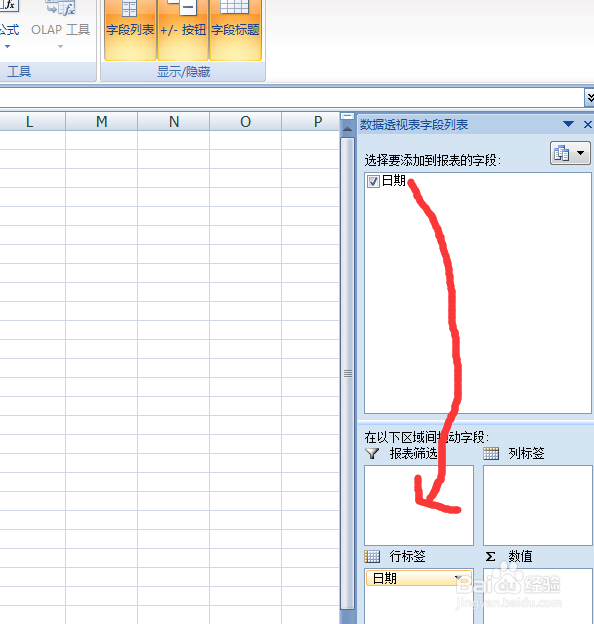Click the 行标签 row labels icon
Screen dimensions: 594x624
372,556
